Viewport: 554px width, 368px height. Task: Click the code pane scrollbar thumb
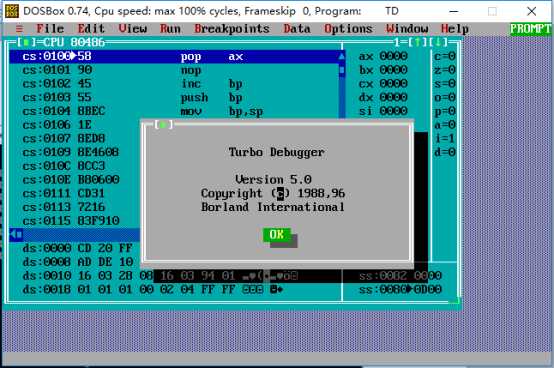pos(342,70)
